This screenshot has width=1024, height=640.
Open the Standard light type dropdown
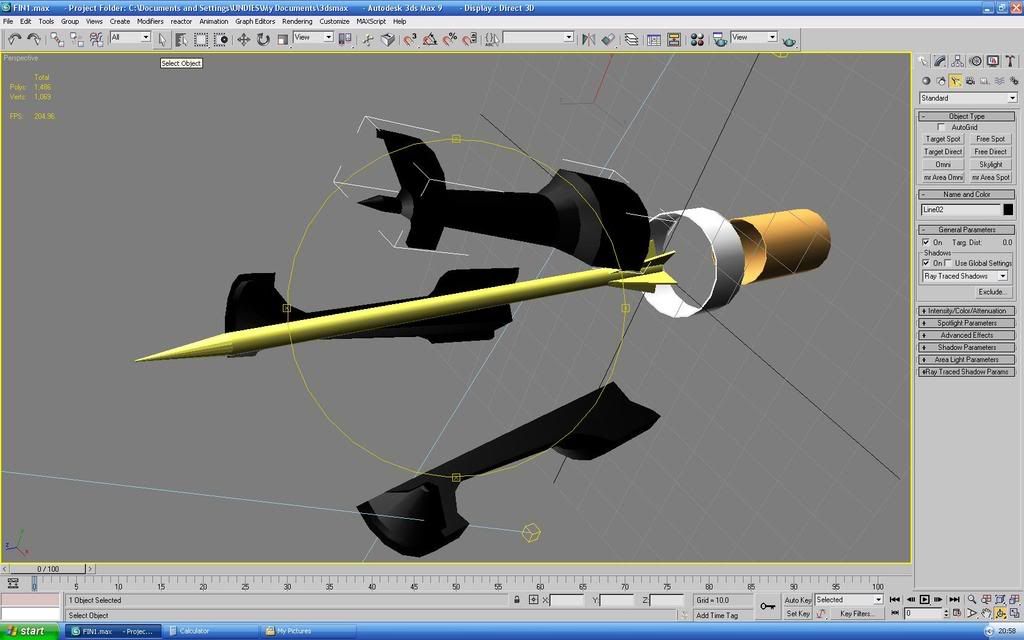point(968,98)
